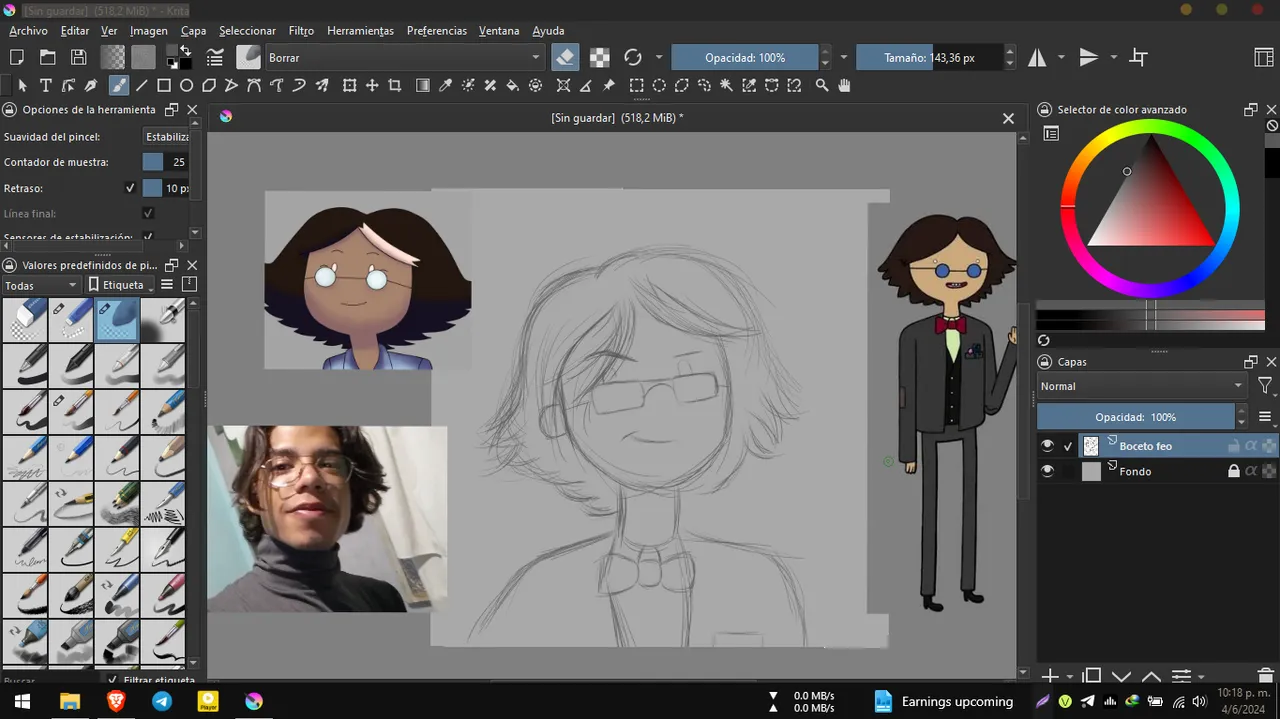Move the layer down with the arrow
Screen dimensions: 1280x719
[1121, 677]
